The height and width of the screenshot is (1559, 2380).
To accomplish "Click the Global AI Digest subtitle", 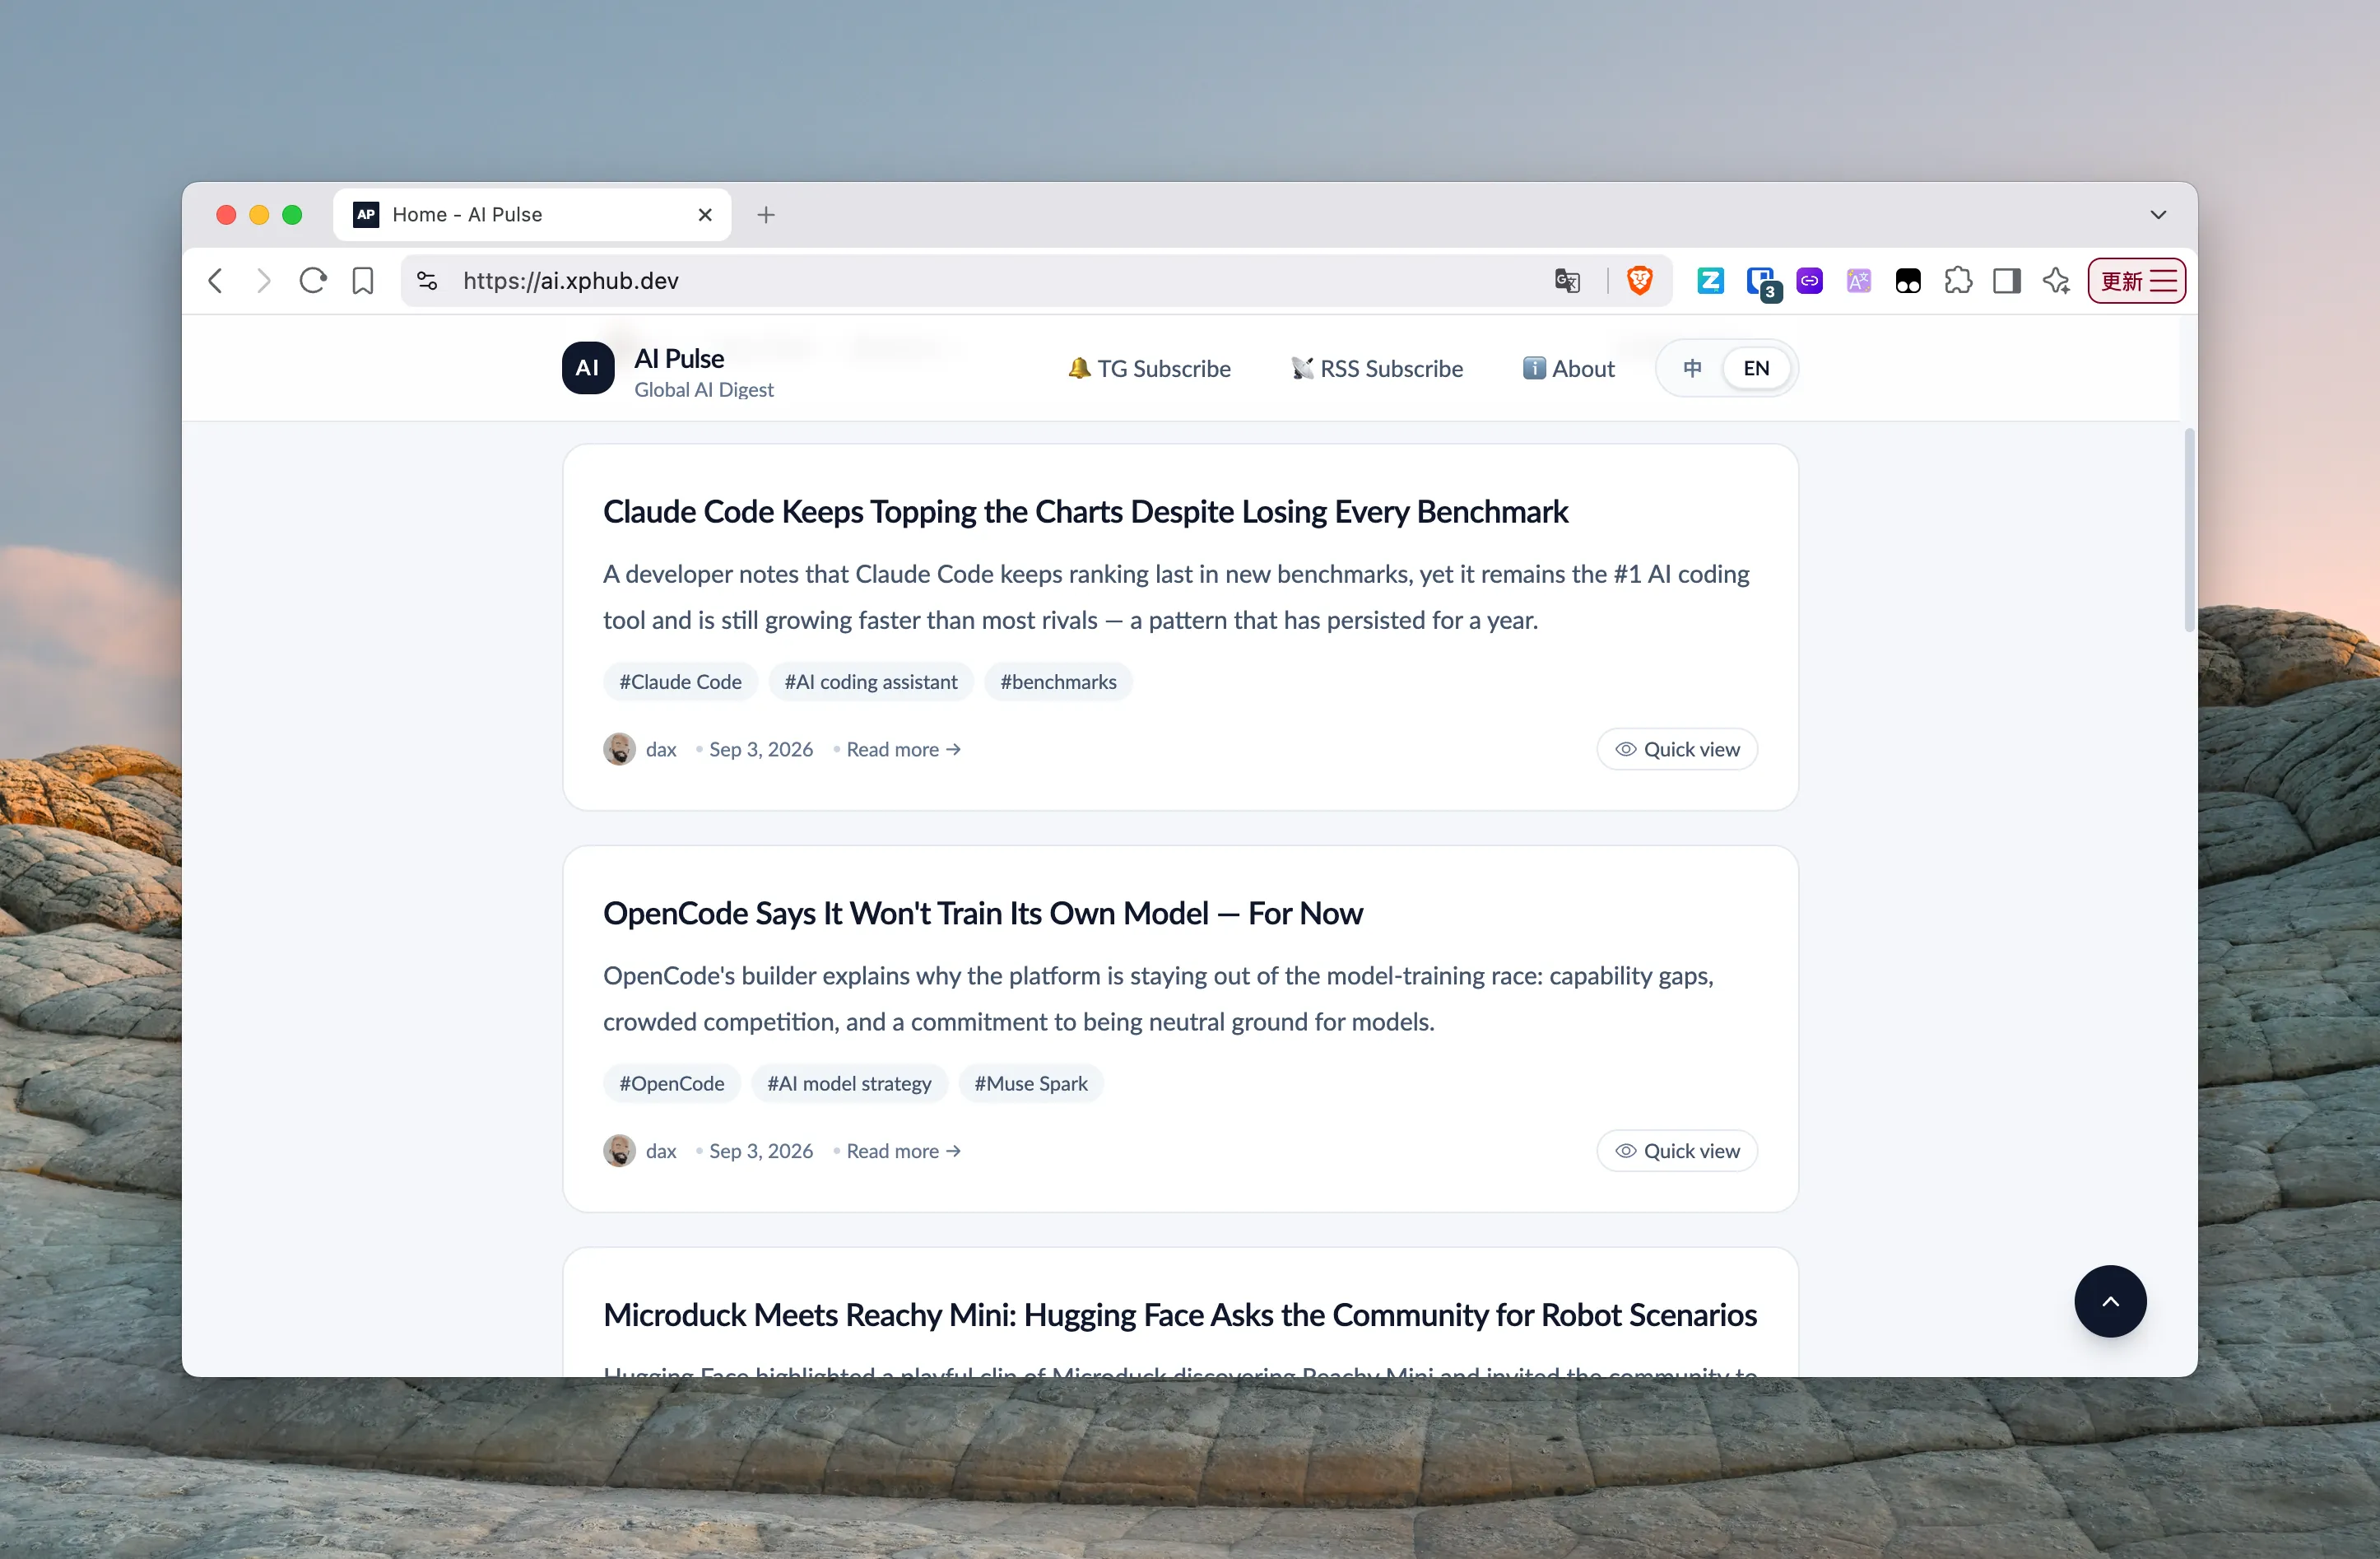I will [703, 390].
